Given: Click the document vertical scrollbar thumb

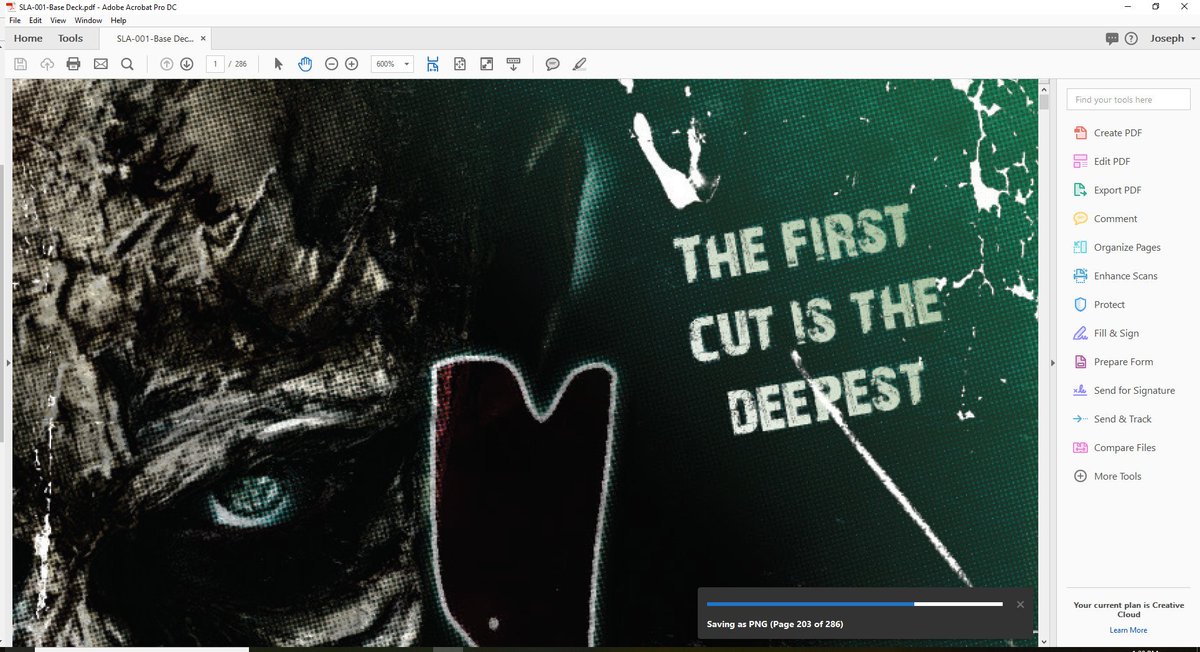Looking at the screenshot, I should point(1044,101).
